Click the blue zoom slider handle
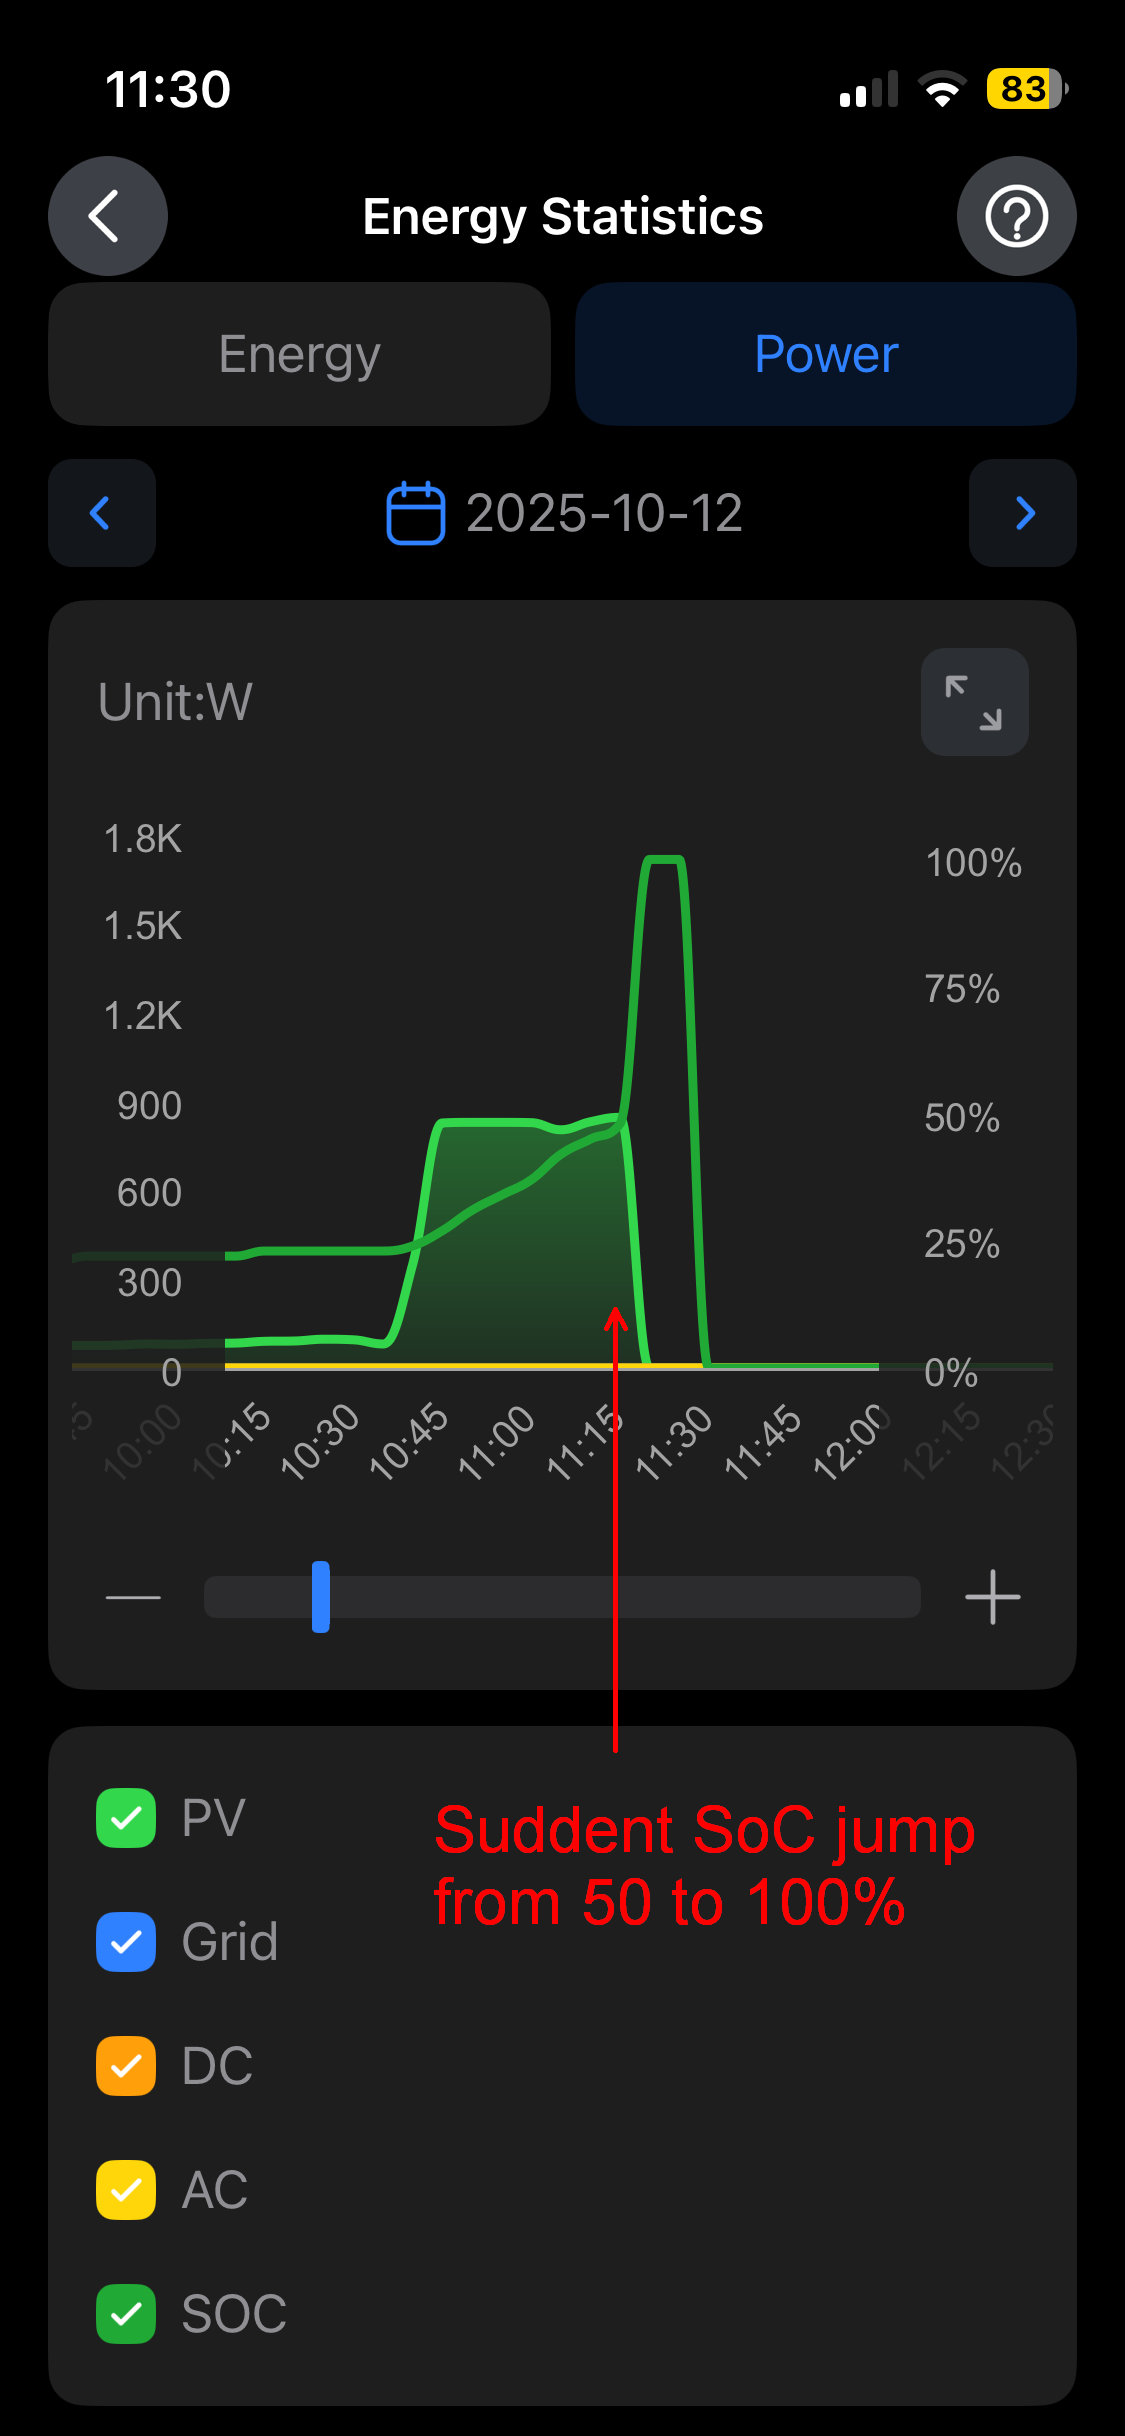 pos(320,1597)
